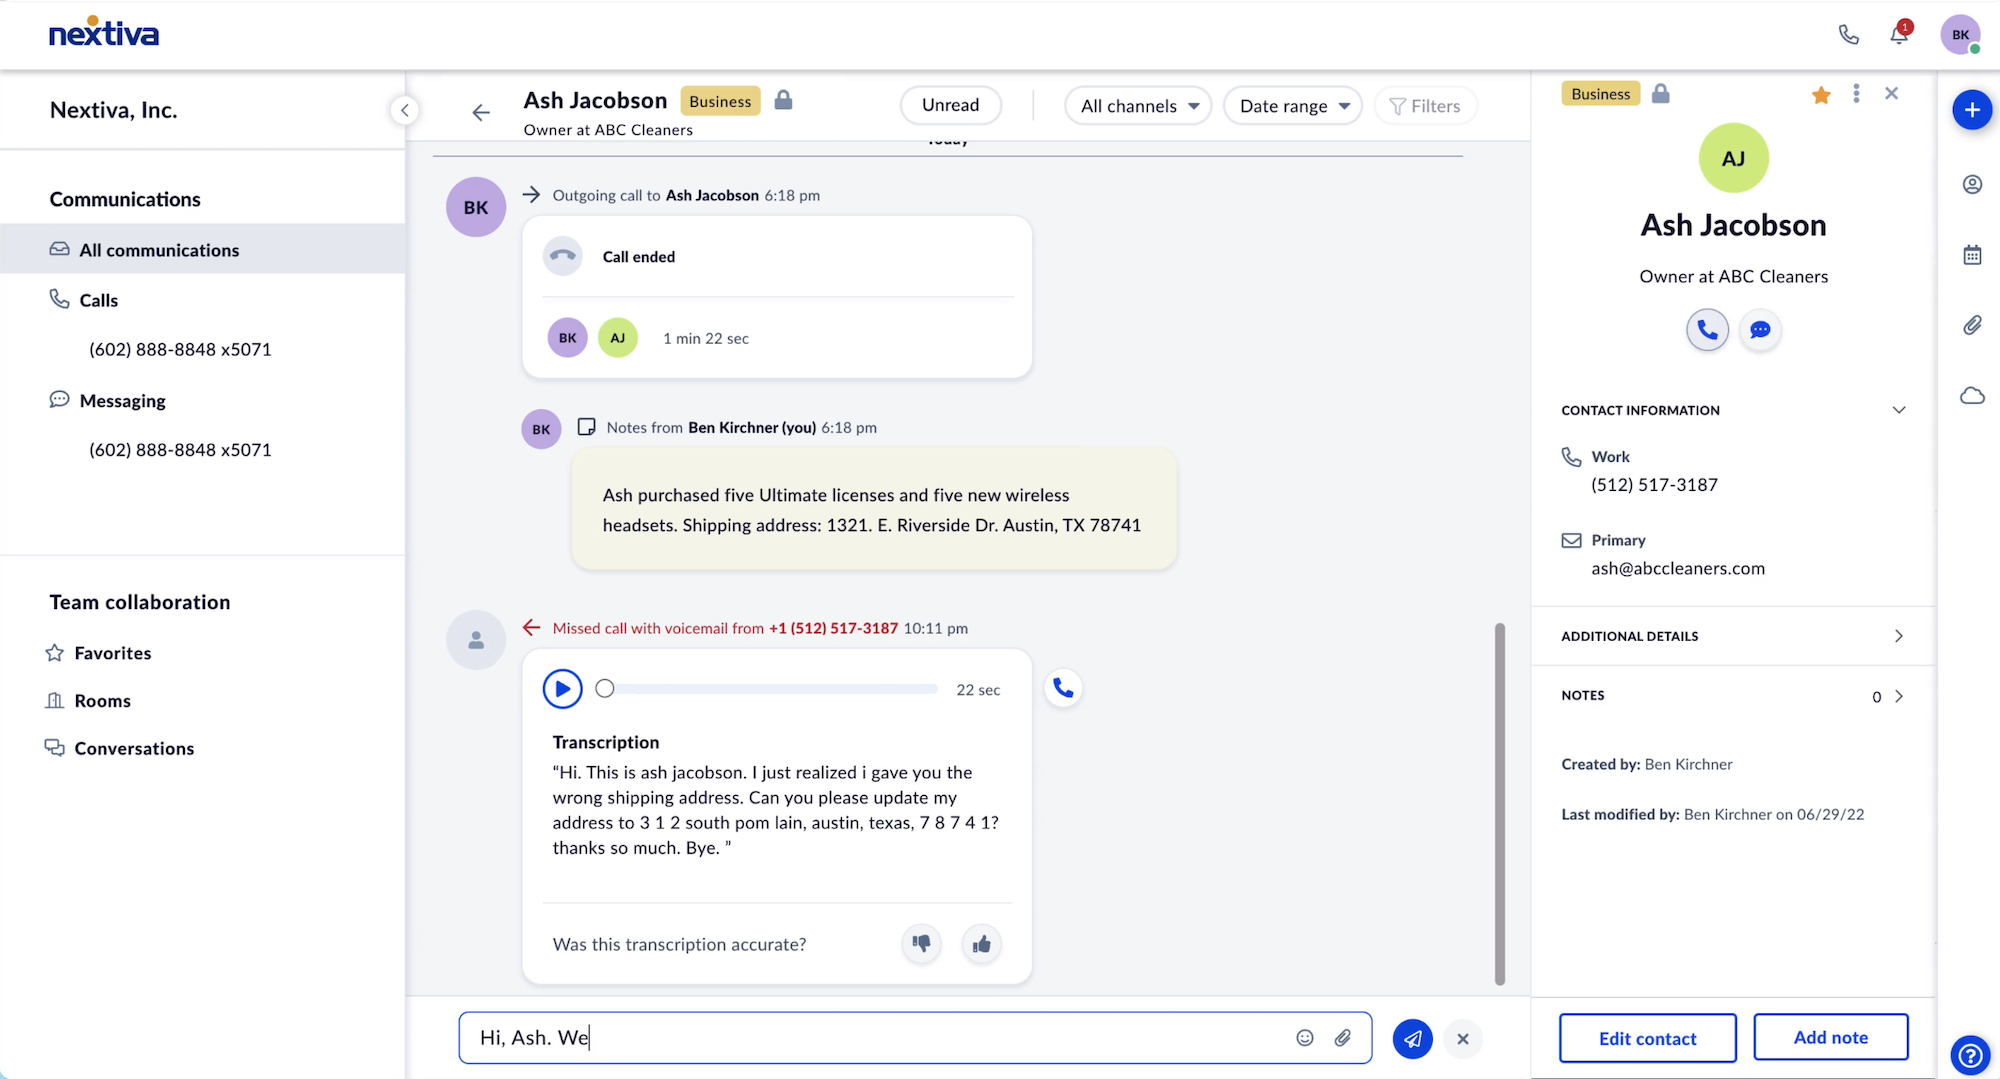Click work phone (512) 517-3187

pos(1654,485)
